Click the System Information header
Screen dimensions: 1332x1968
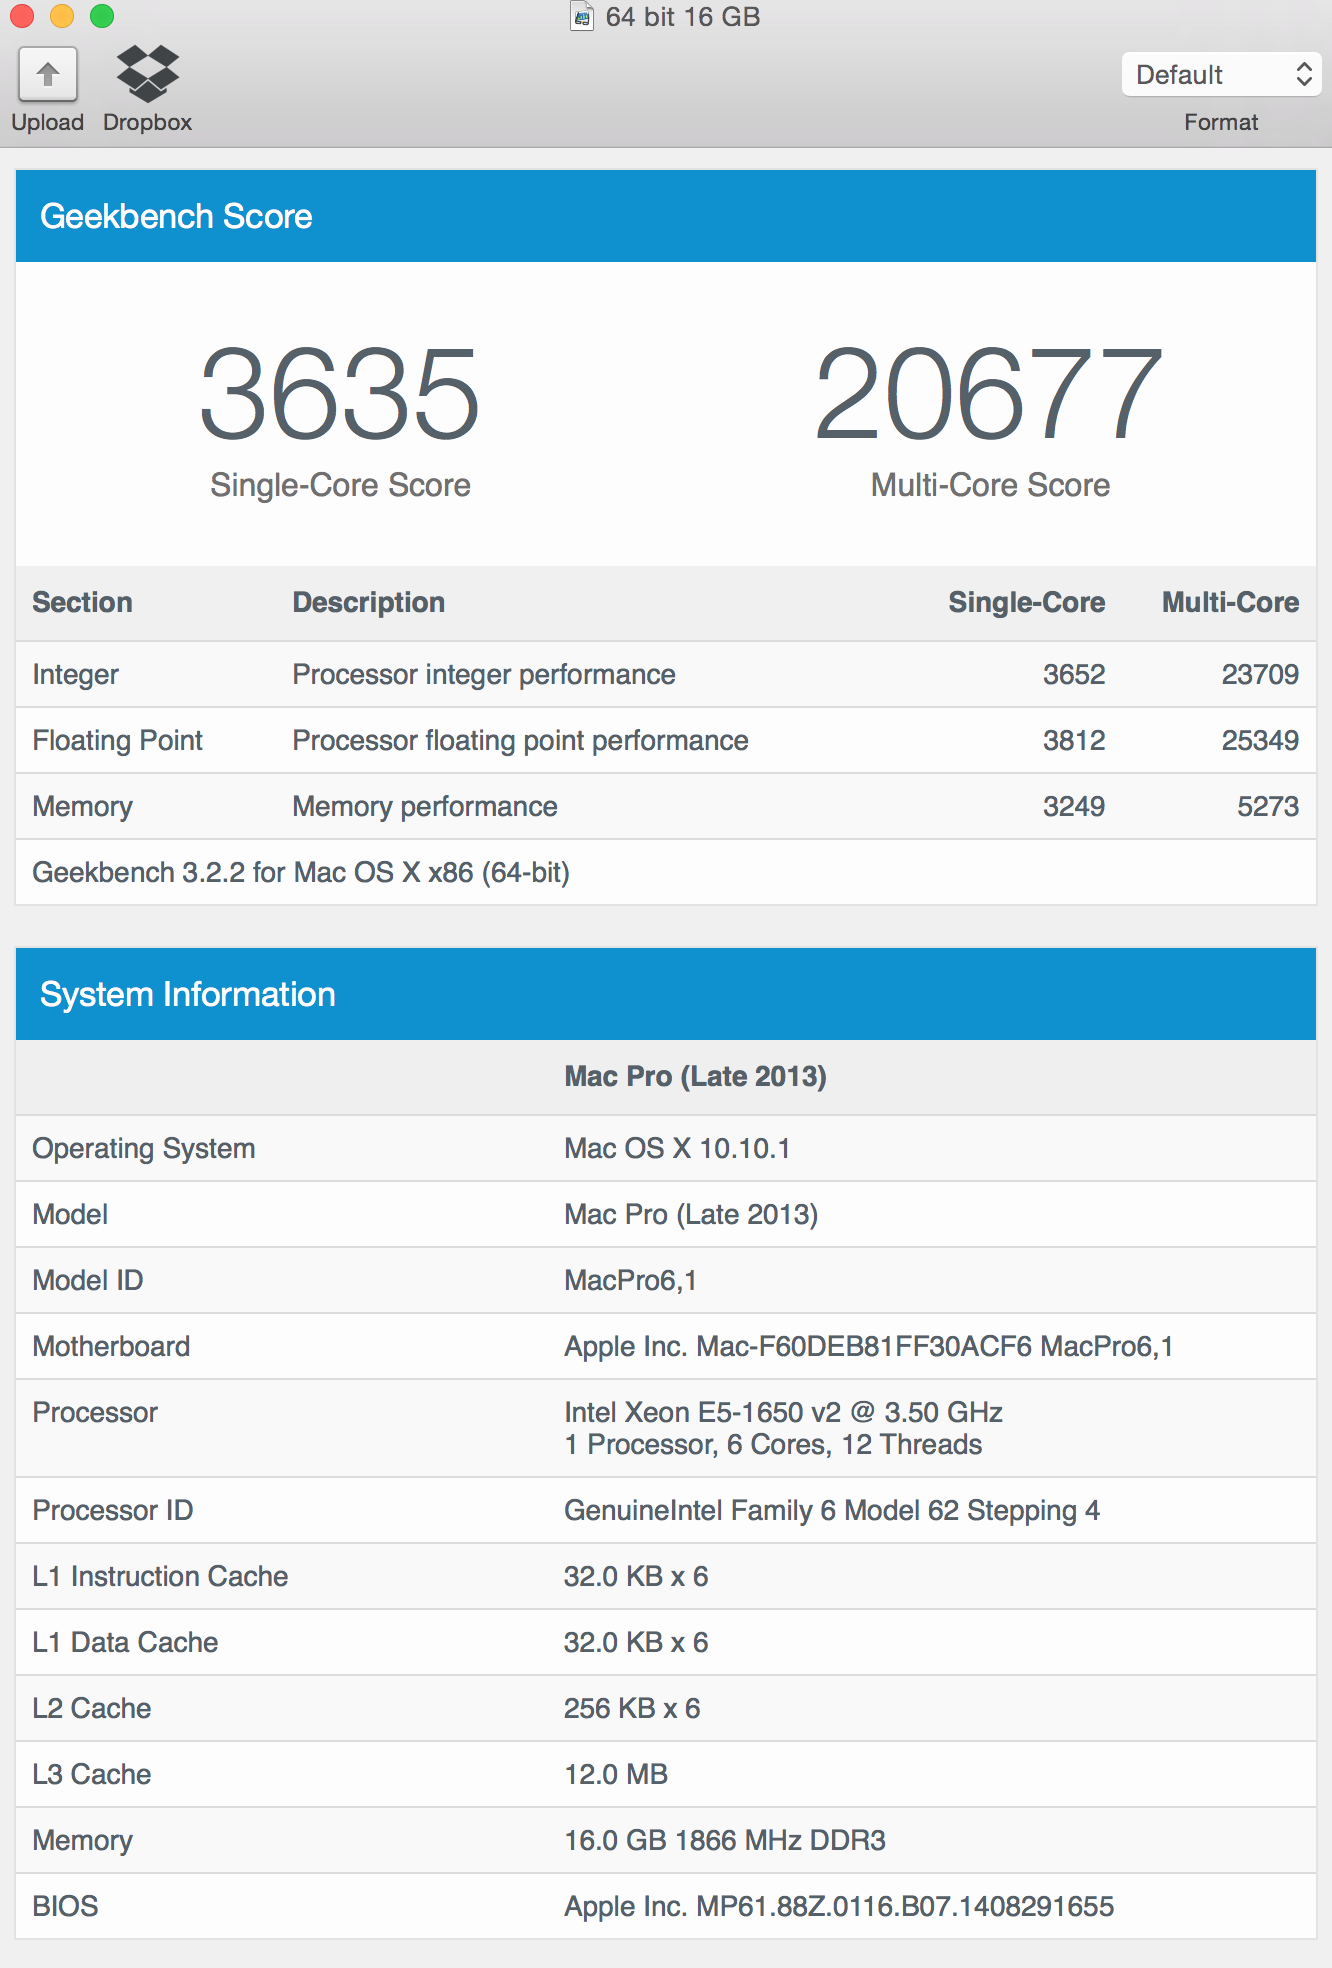point(666,994)
